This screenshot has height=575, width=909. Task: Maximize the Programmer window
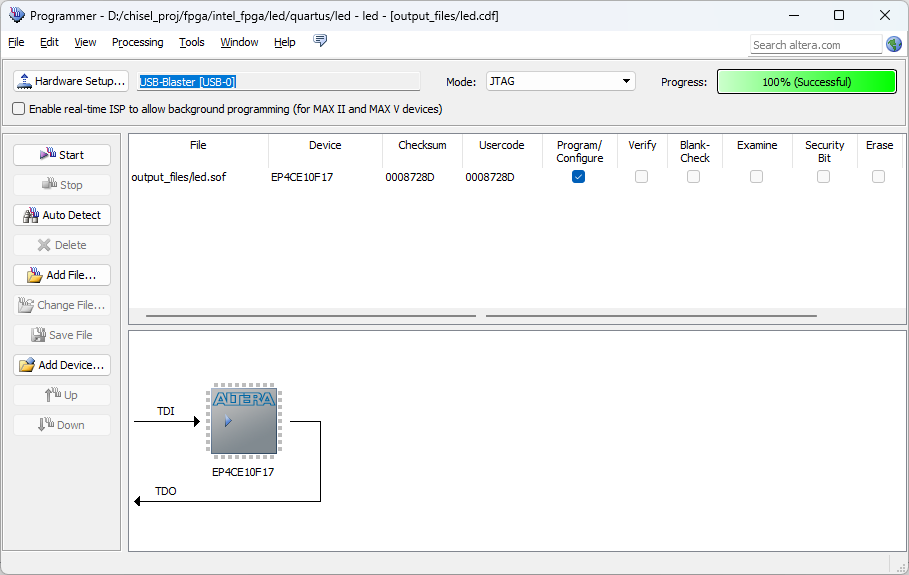click(x=839, y=15)
